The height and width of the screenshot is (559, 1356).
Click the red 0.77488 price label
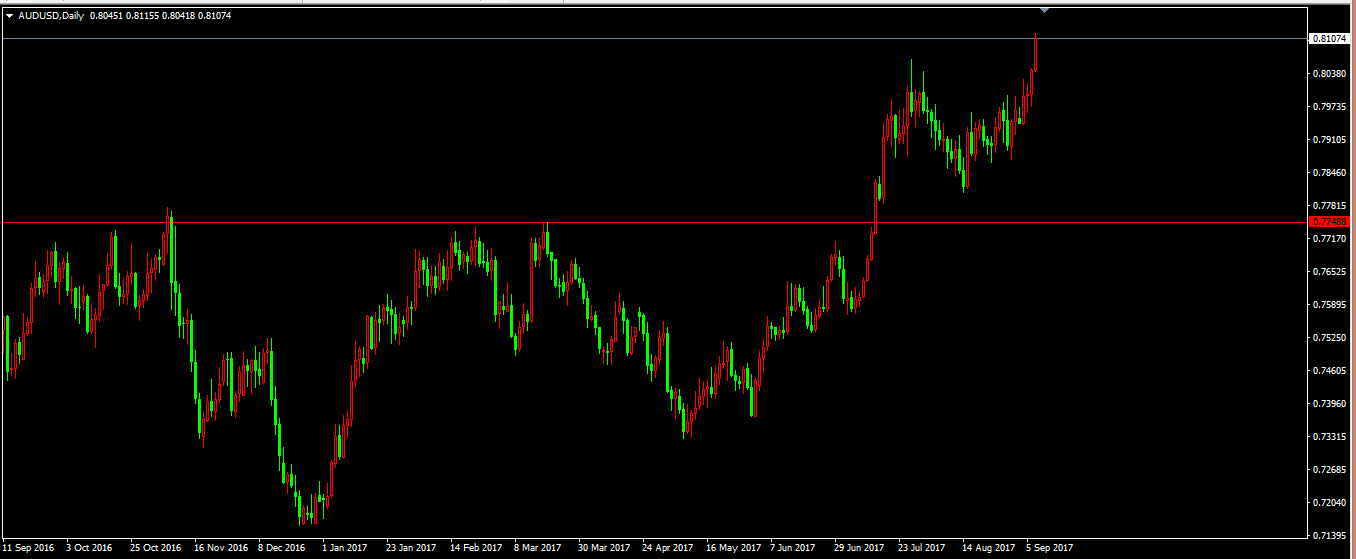pos(1329,221)
